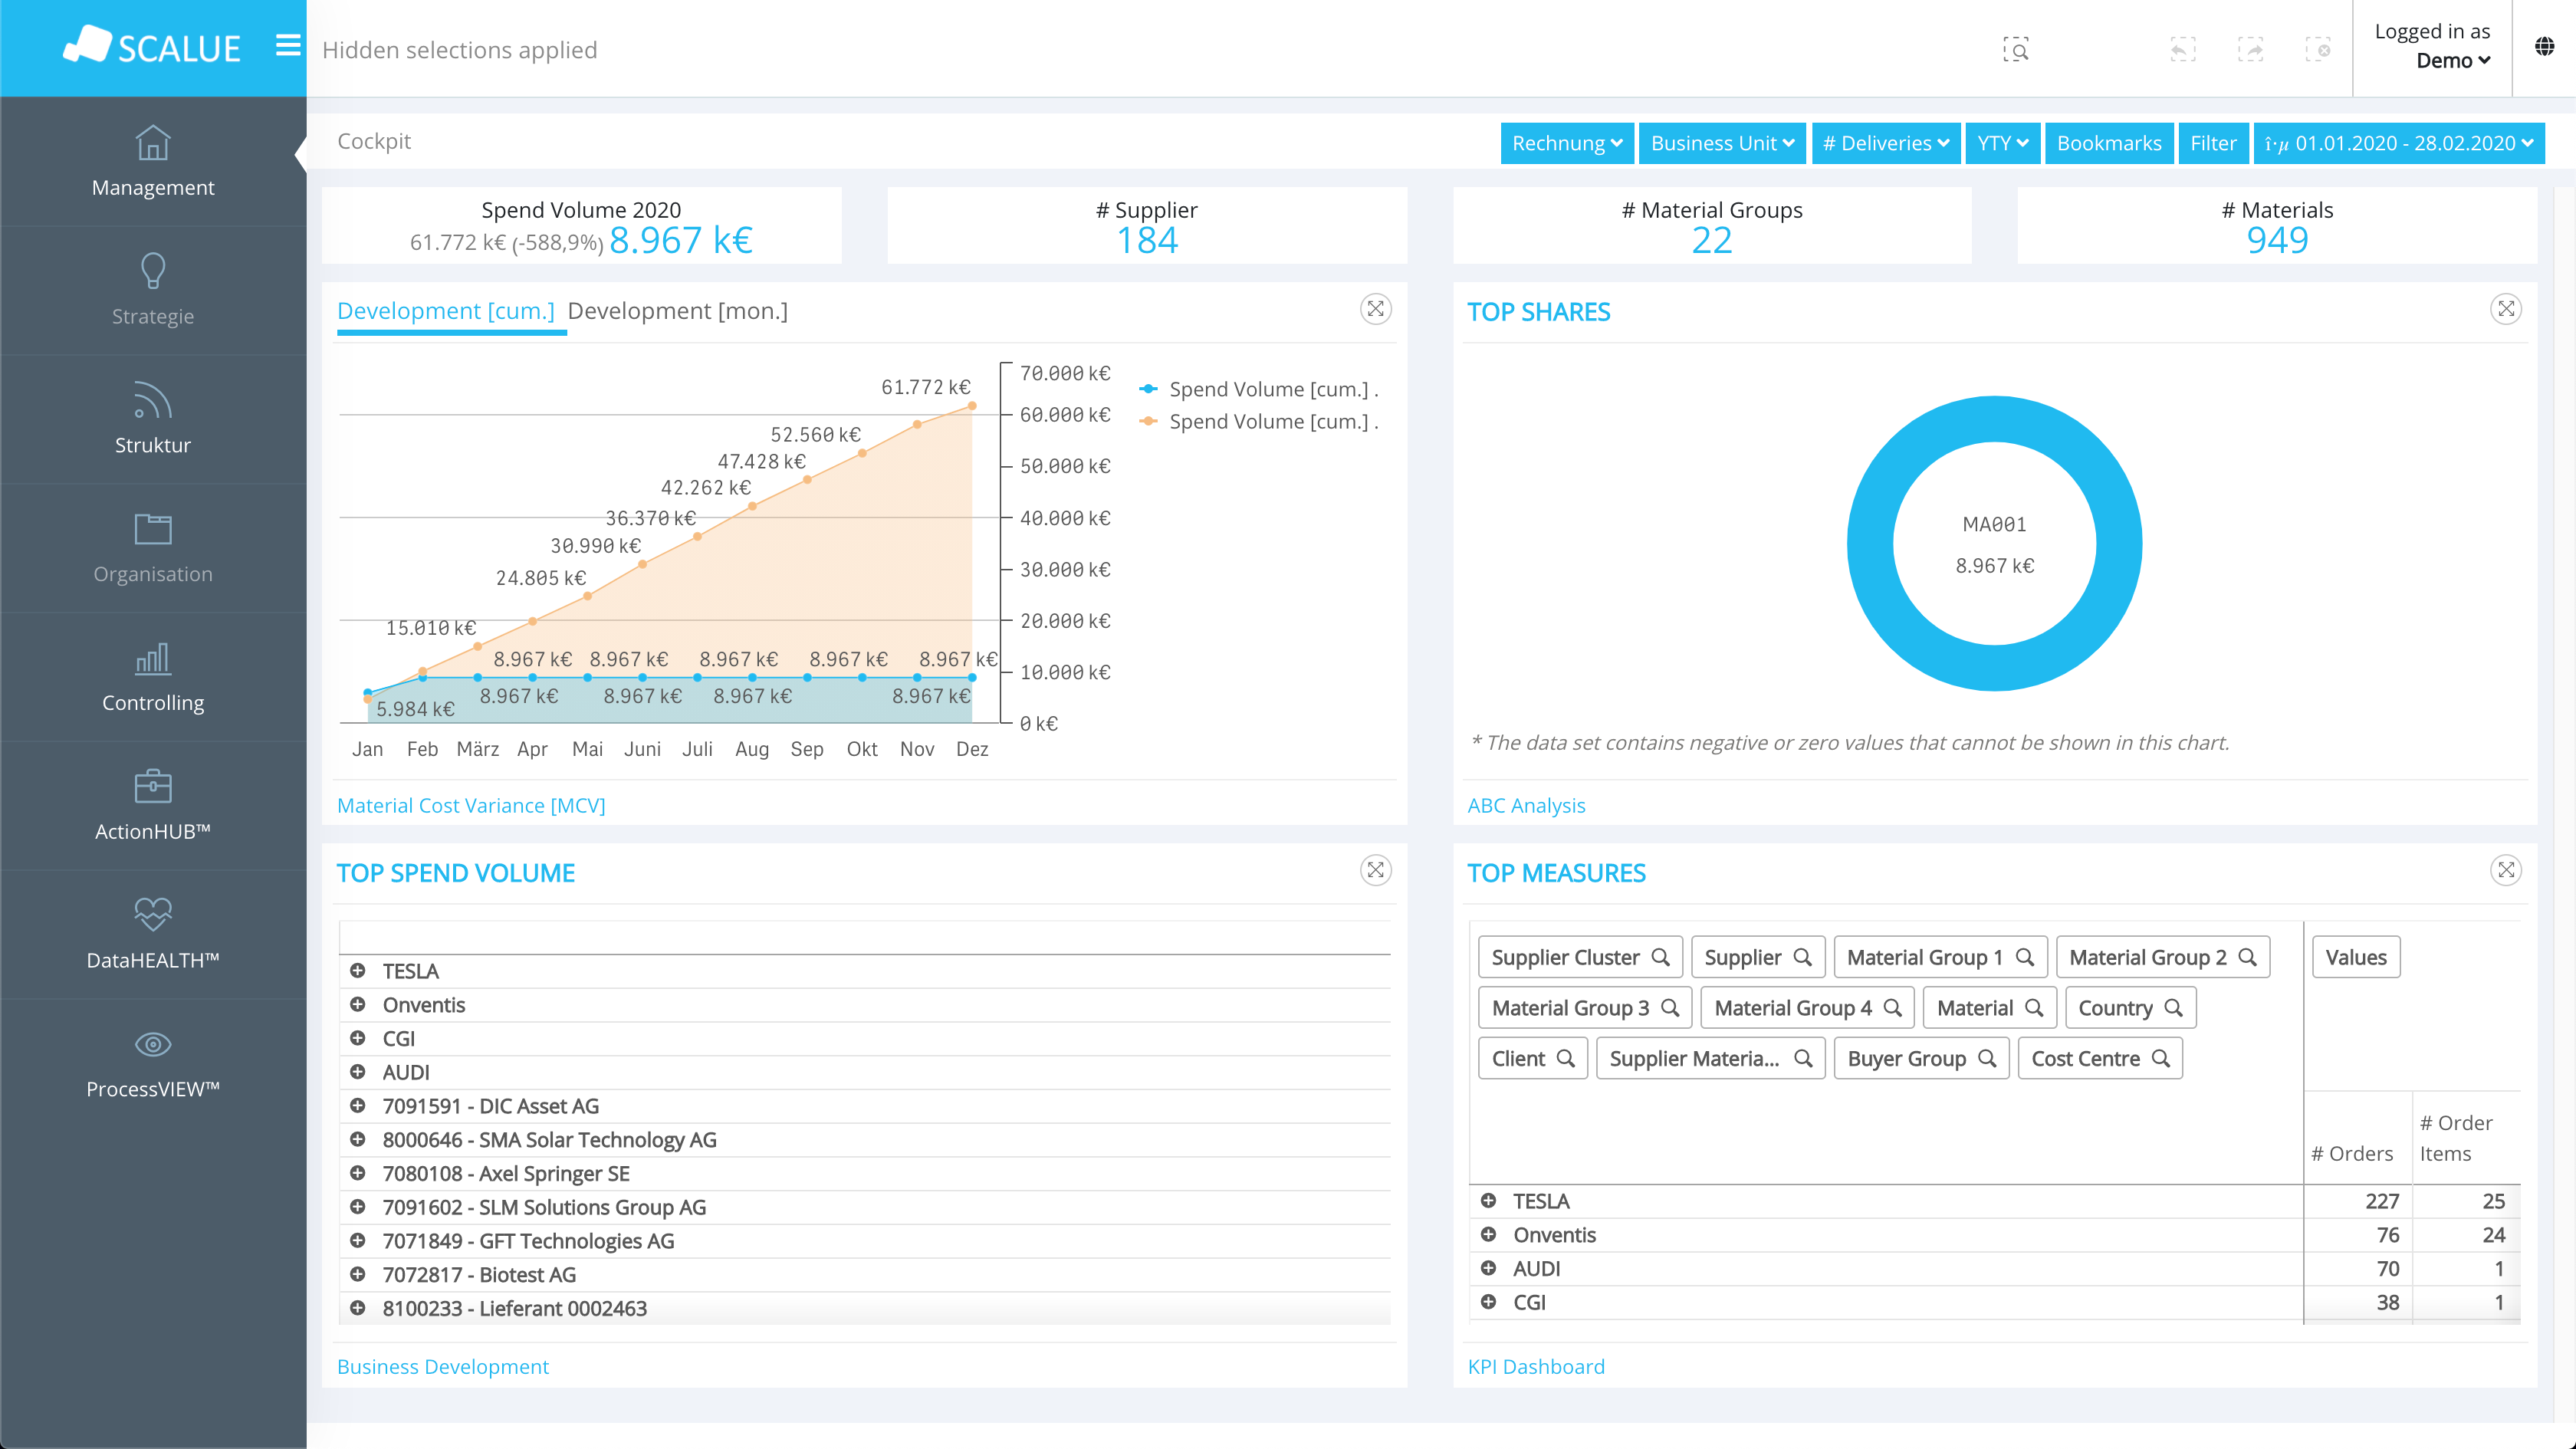
Task: Search within Supplier Cluster dimension
Action: pyautogui.click(x=1661, y=957)
